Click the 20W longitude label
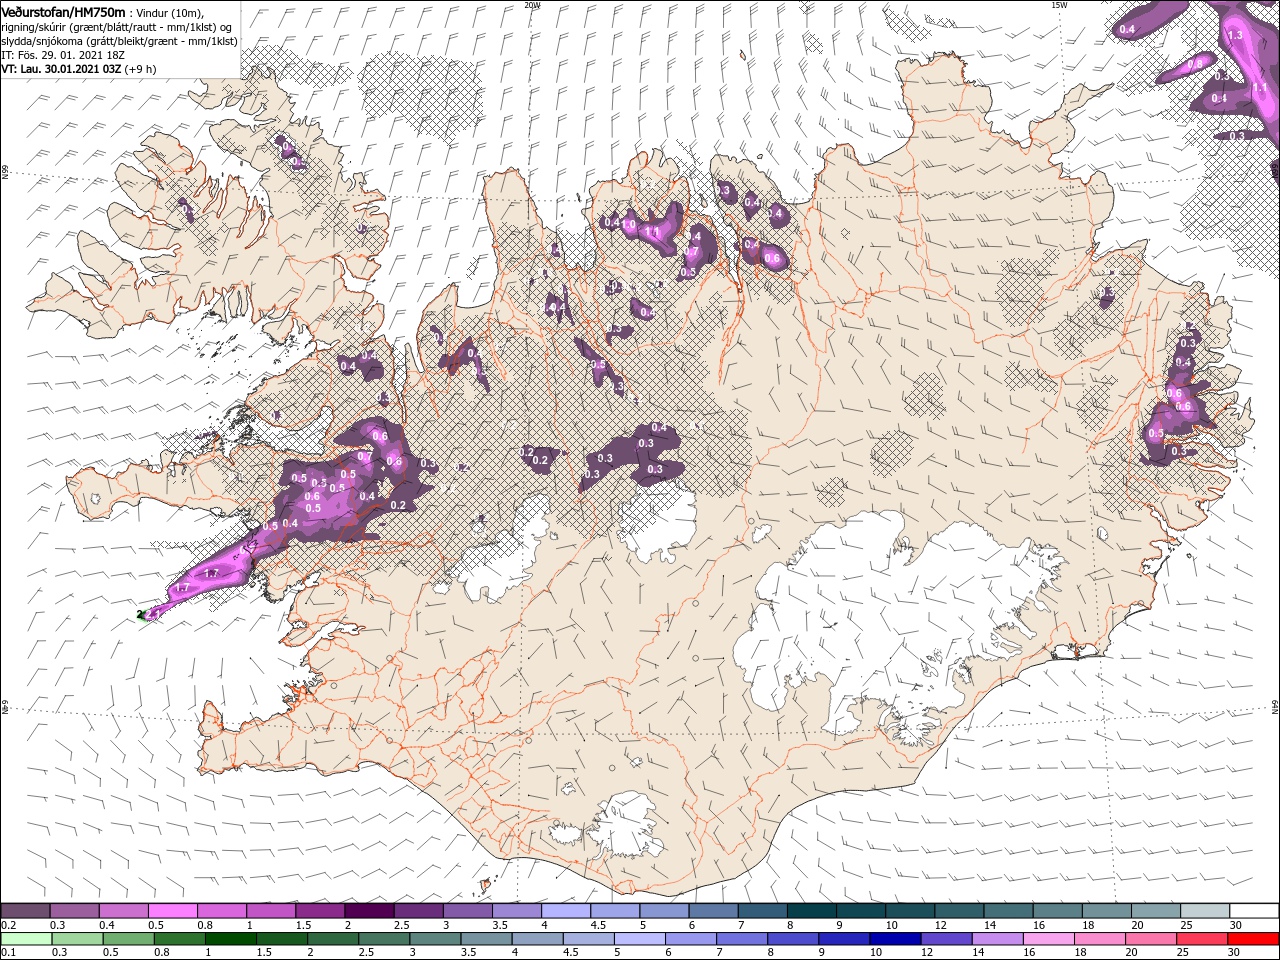This screenshot has width=1280, height=960. [532, 5]
